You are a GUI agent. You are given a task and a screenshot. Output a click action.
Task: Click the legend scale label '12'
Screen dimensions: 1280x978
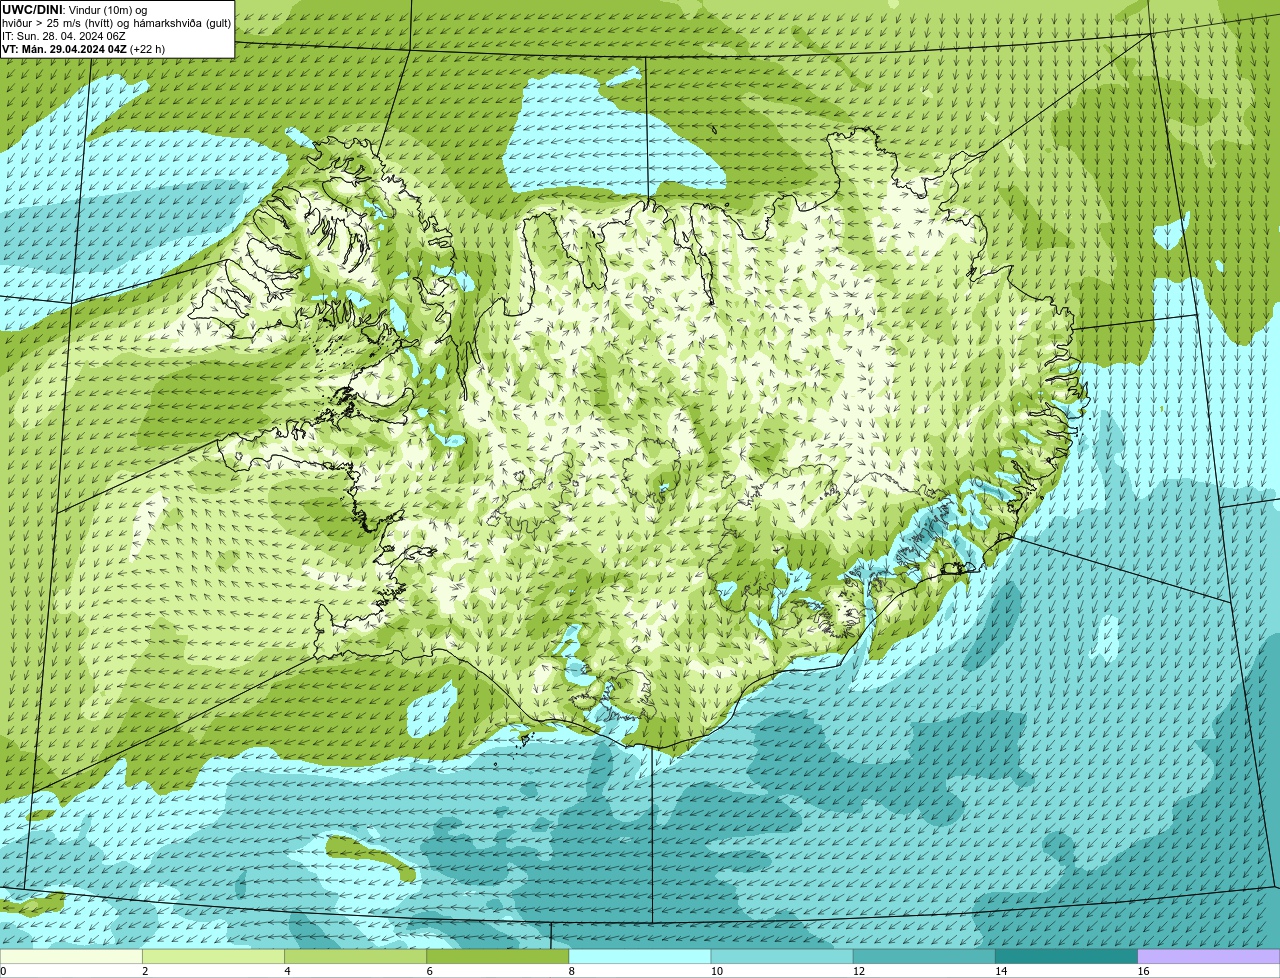point(858,971)
